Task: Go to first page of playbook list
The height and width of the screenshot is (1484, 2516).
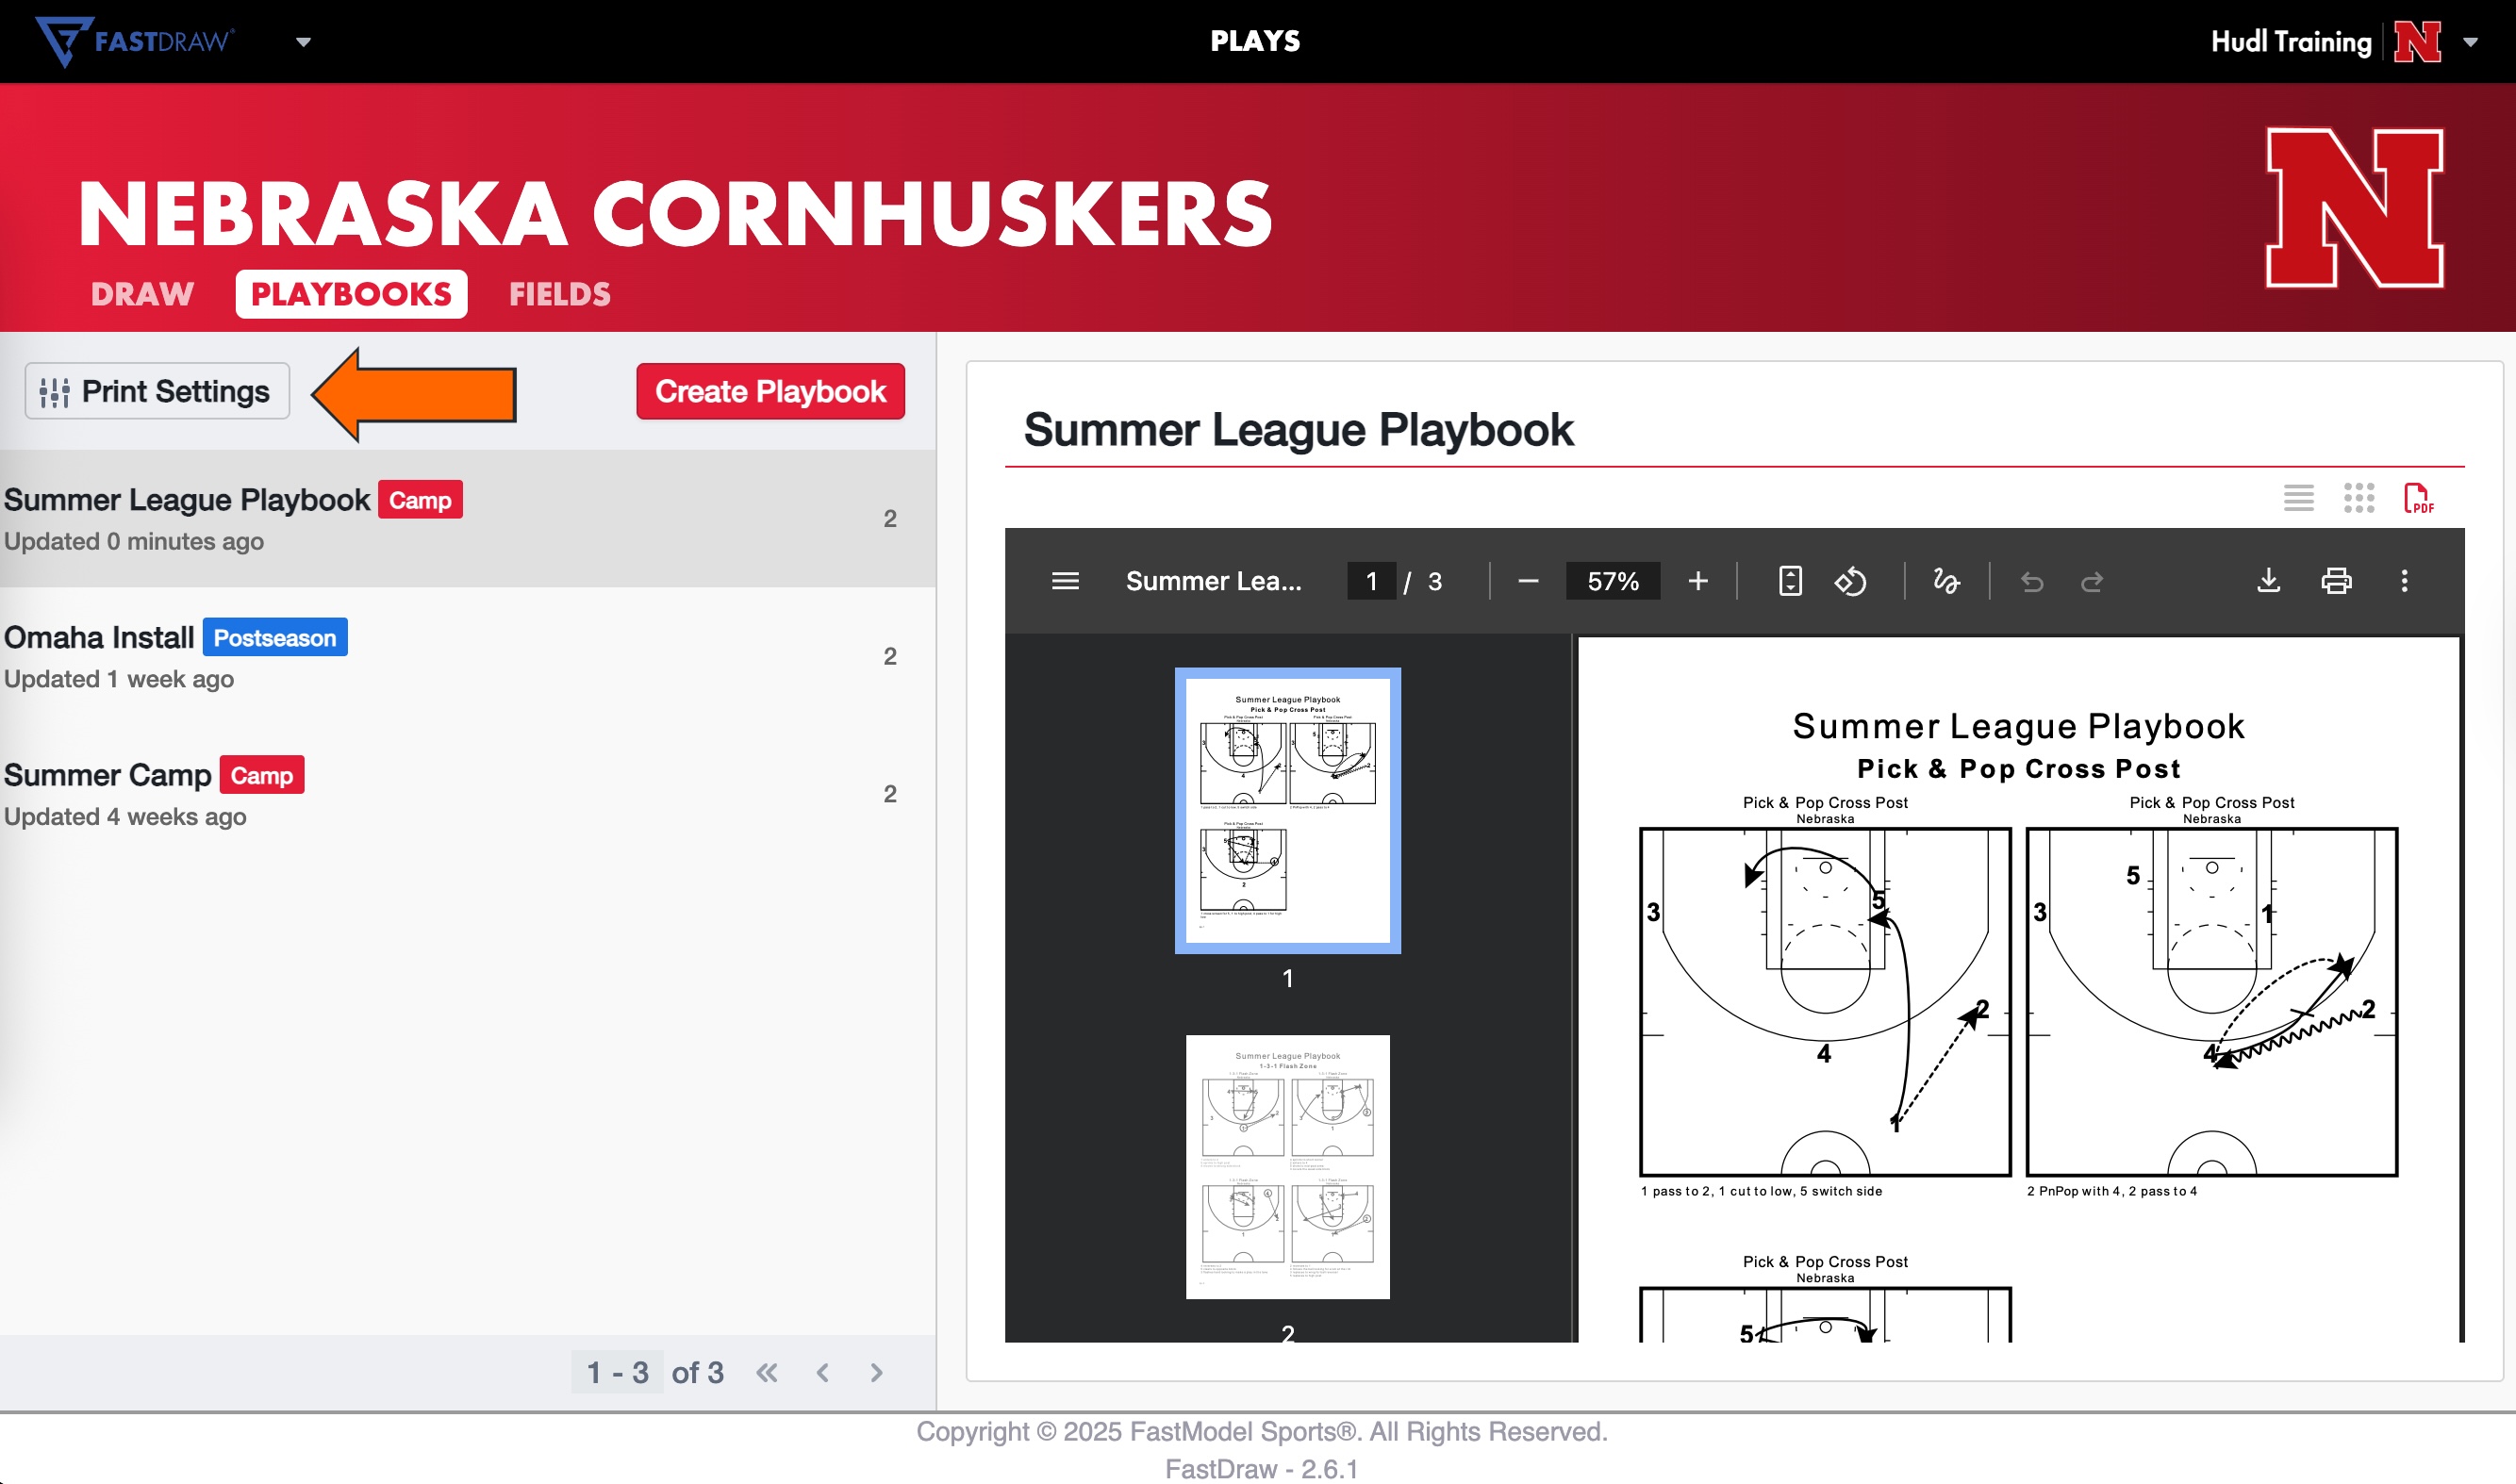Action: tap(767, 1373)
